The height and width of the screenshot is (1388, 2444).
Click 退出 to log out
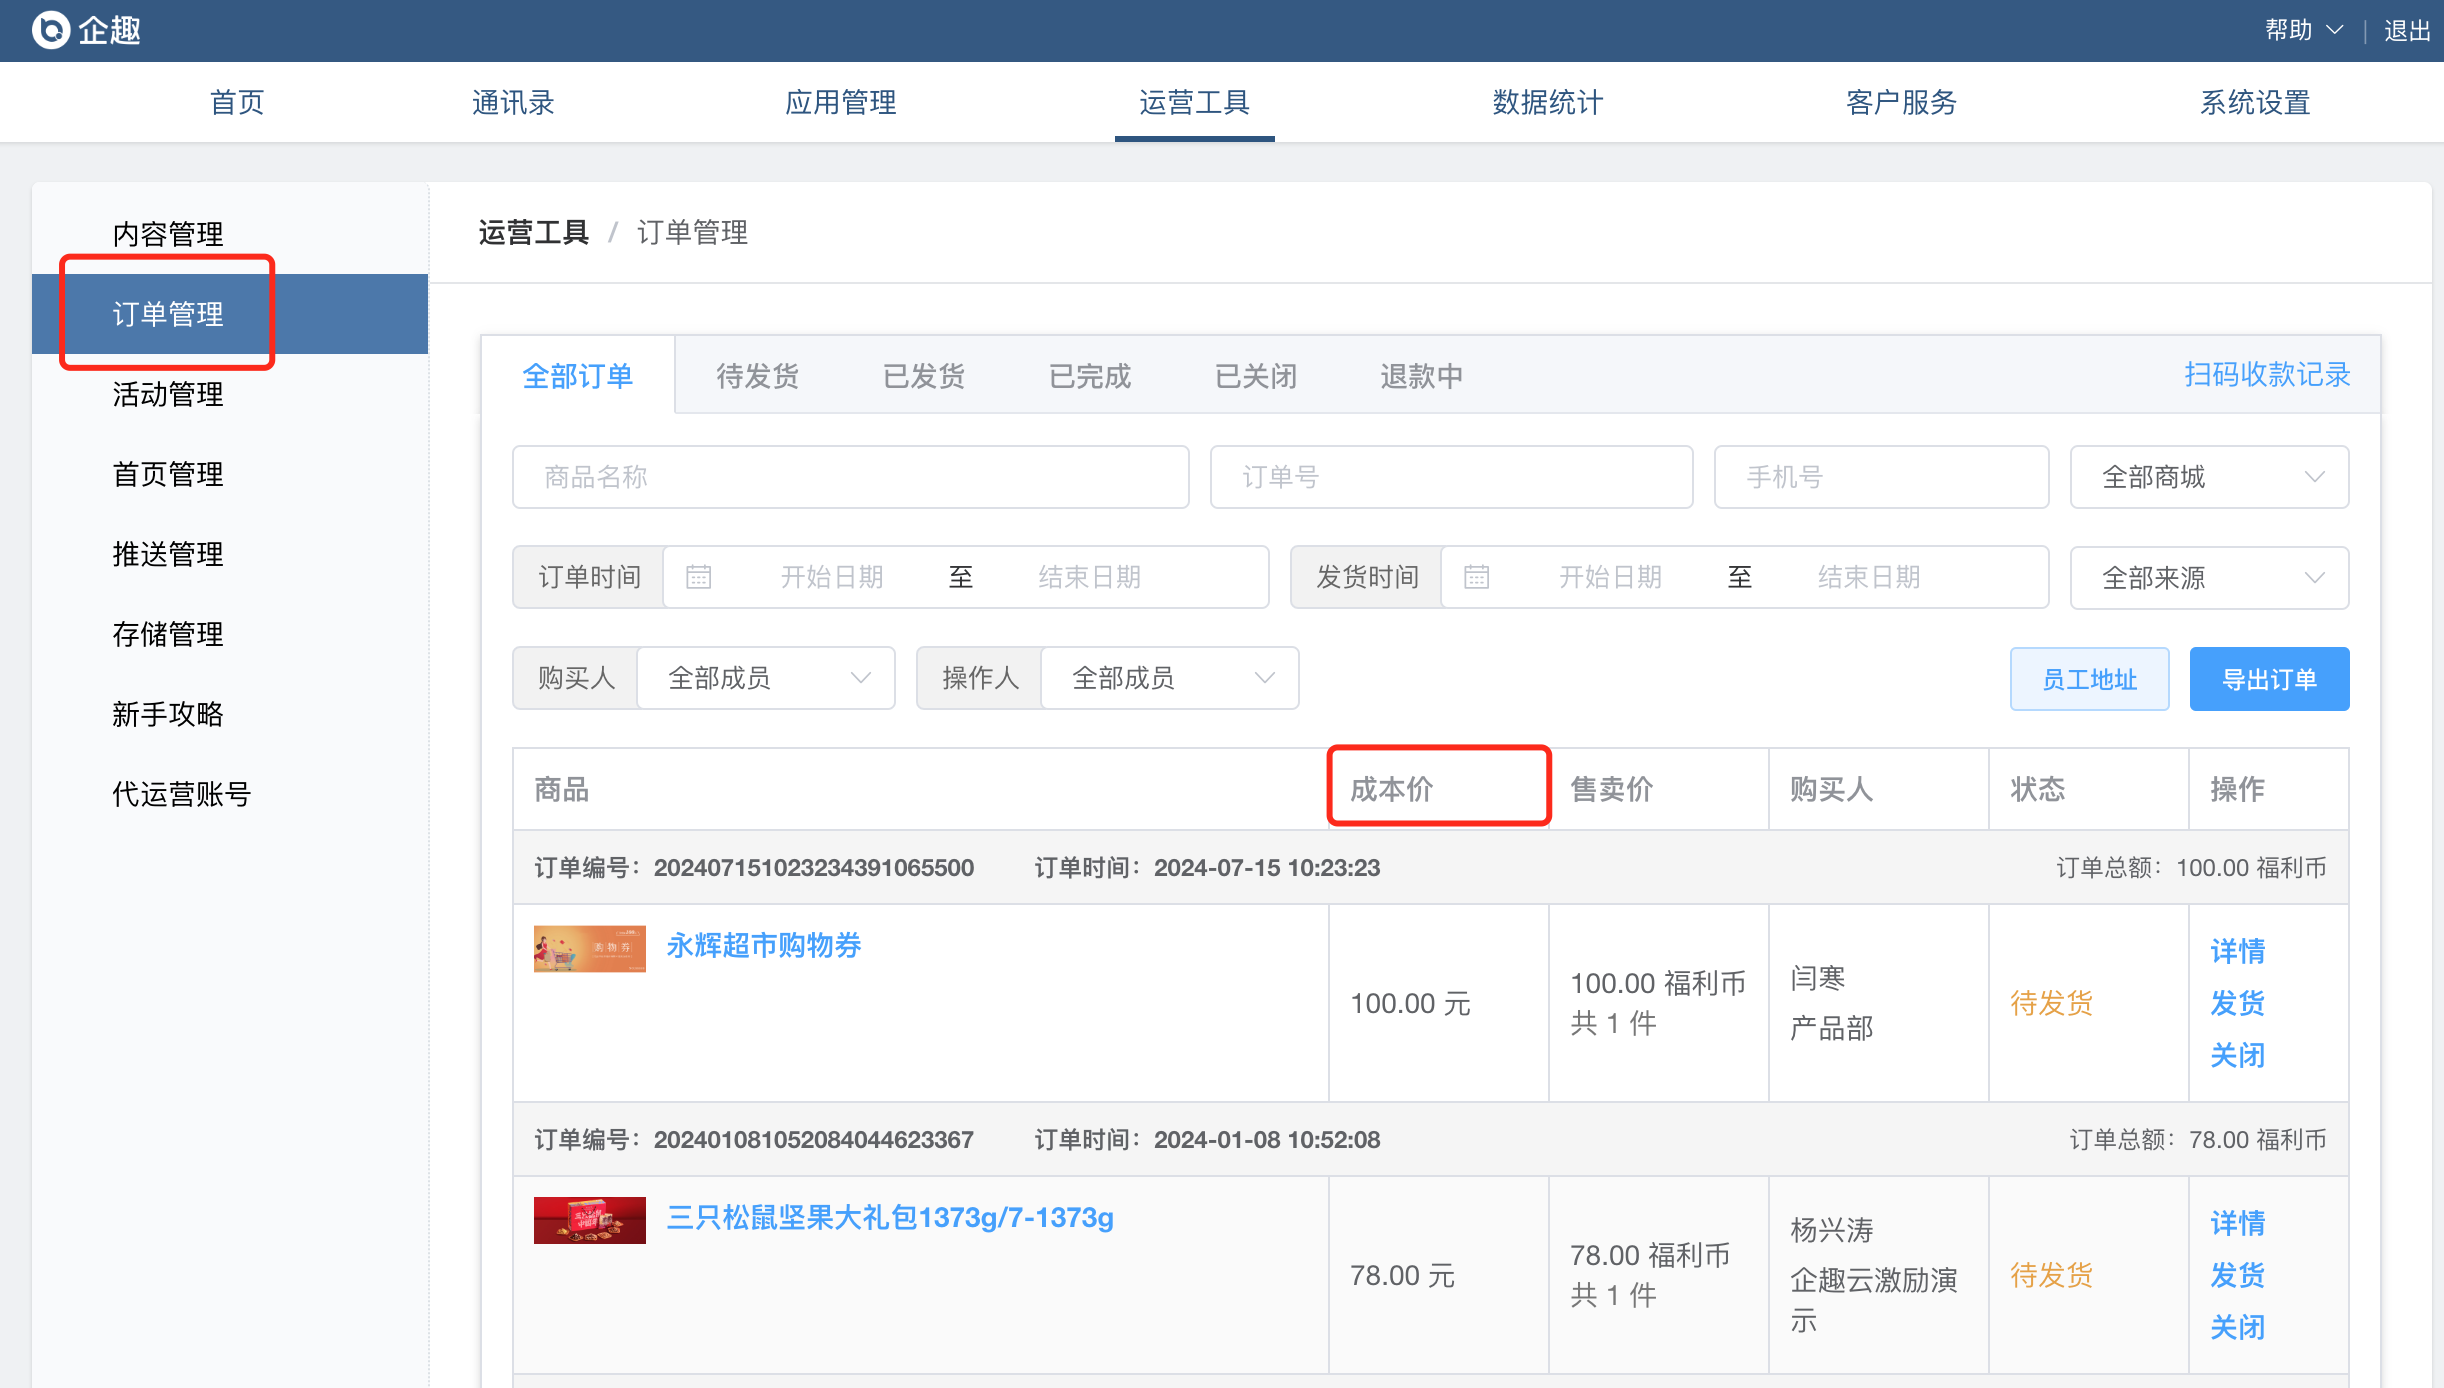pos(2407,30)
